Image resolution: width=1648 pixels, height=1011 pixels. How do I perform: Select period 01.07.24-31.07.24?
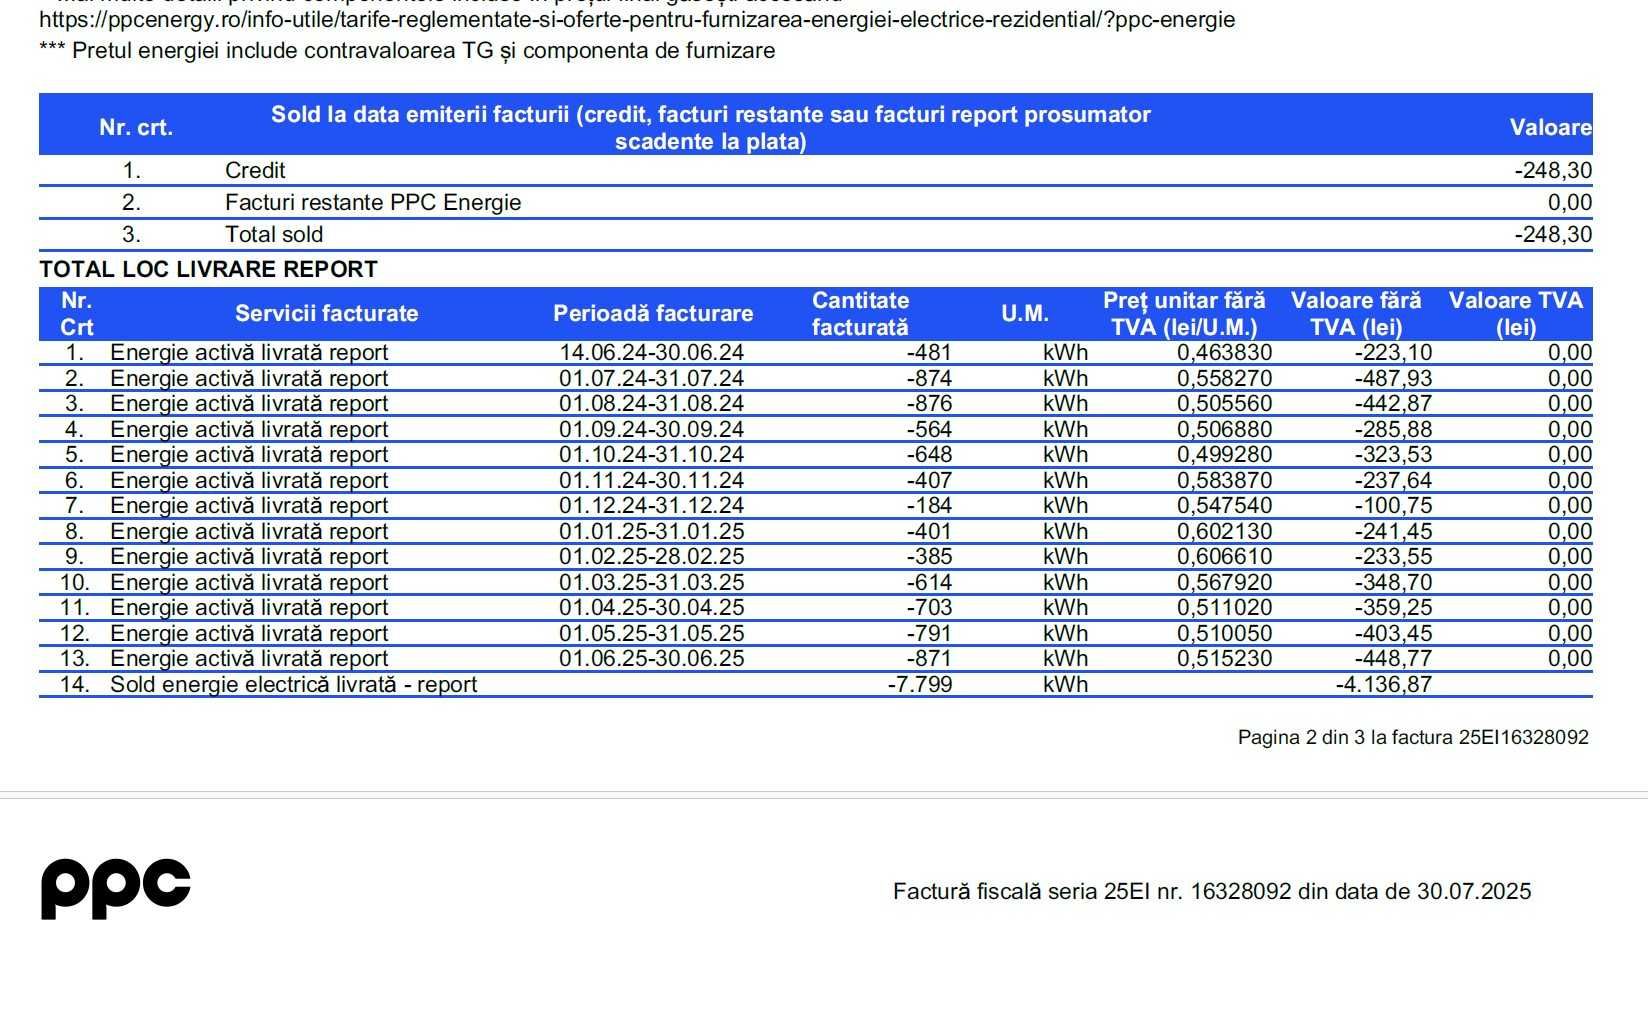[652, 379]
